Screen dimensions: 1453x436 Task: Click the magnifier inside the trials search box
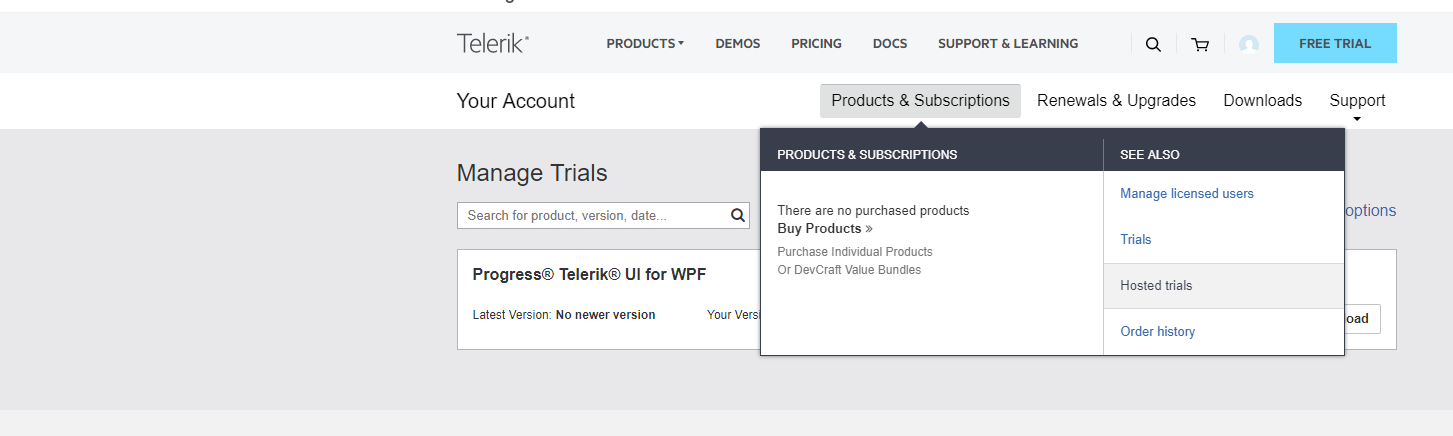[x=738, y=215]
